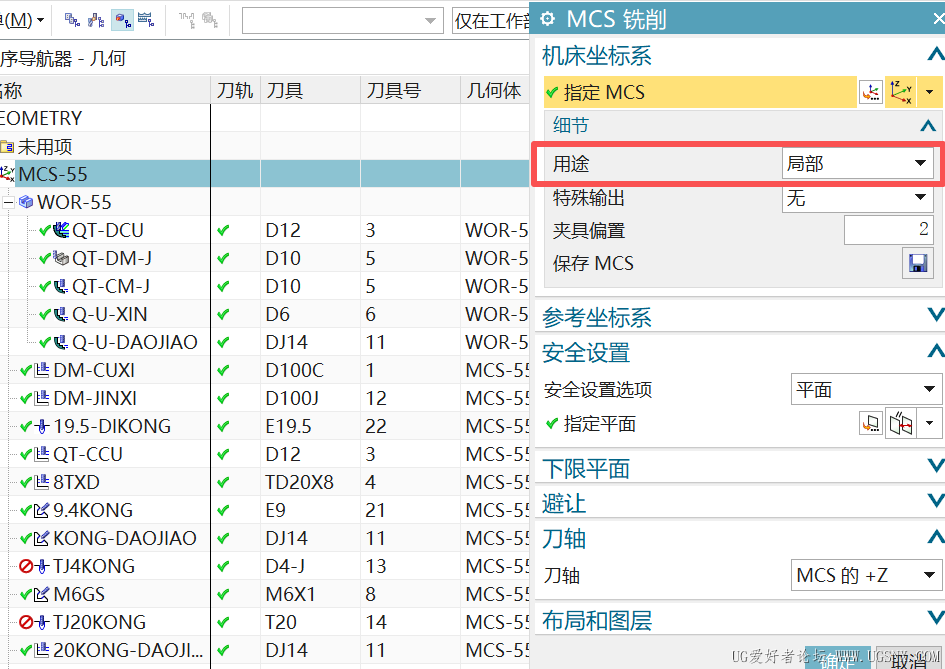Collapse the 机床坐标系 section
The height and width of the screenshot is (669, 945).
pos(935,55)
